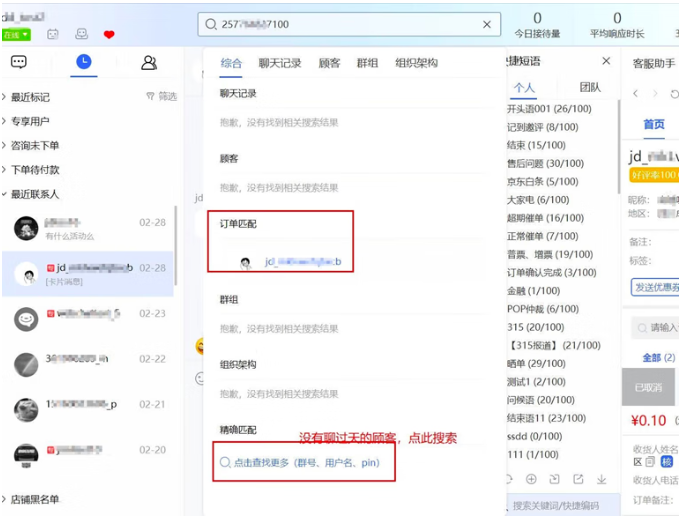Viewport: 683px width, 520px height.
Task: Refresh the customer service assistant panel
Action: tap(674, 94)
